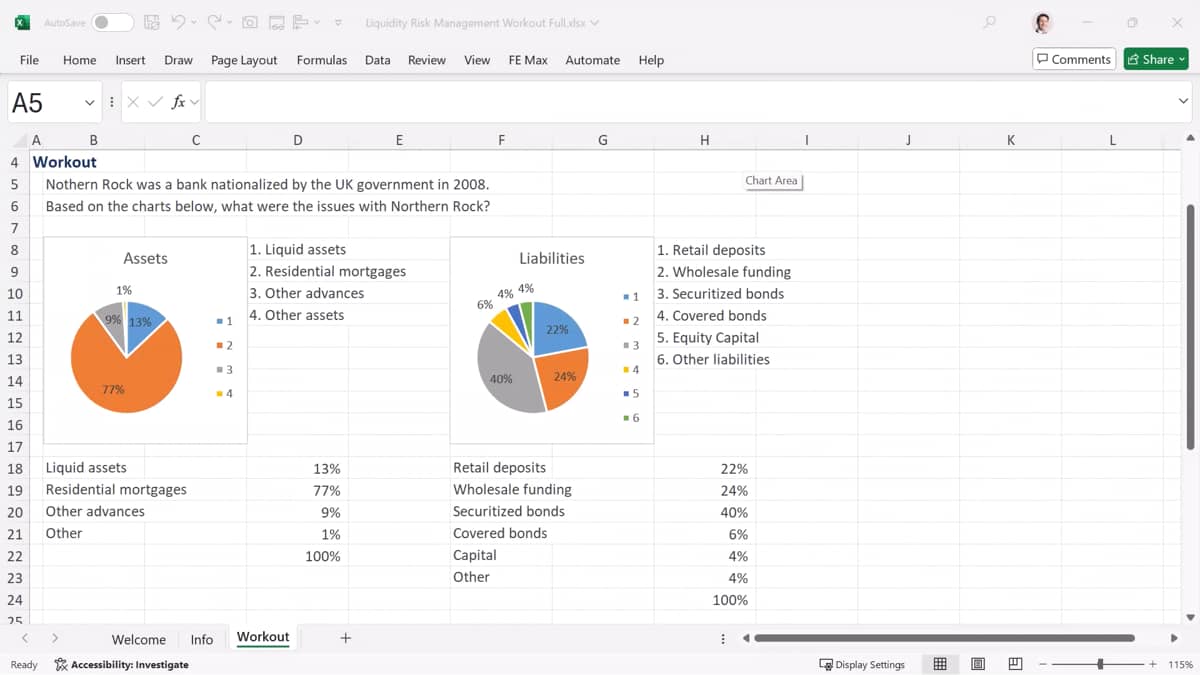Click the Accessibility: Investigate status item

click(121, 664)
